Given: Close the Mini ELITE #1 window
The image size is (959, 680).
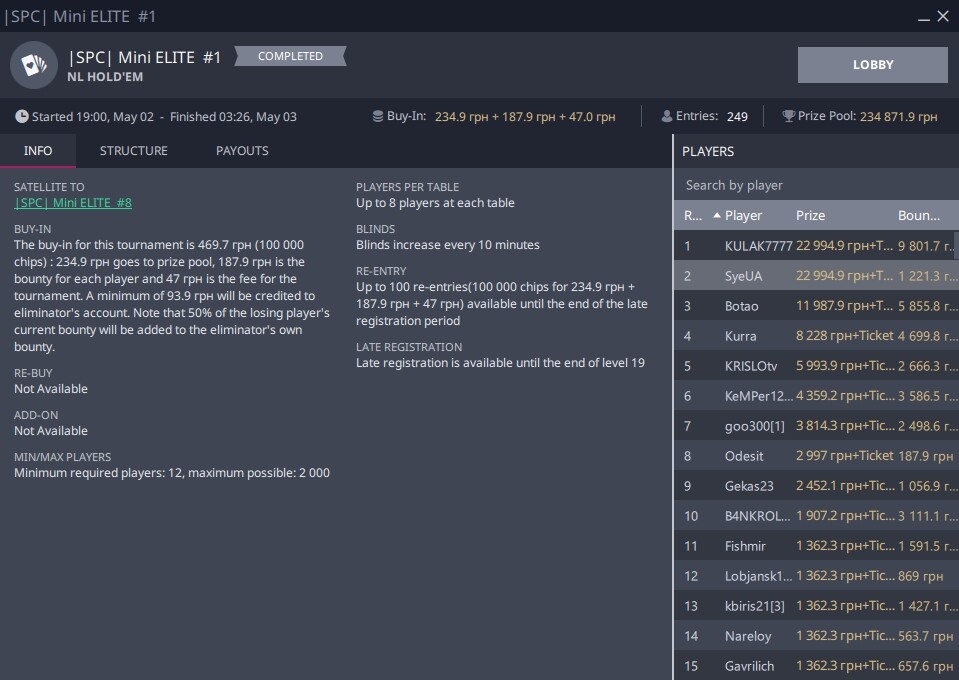Looking at the screenshot, I should 943,17.
